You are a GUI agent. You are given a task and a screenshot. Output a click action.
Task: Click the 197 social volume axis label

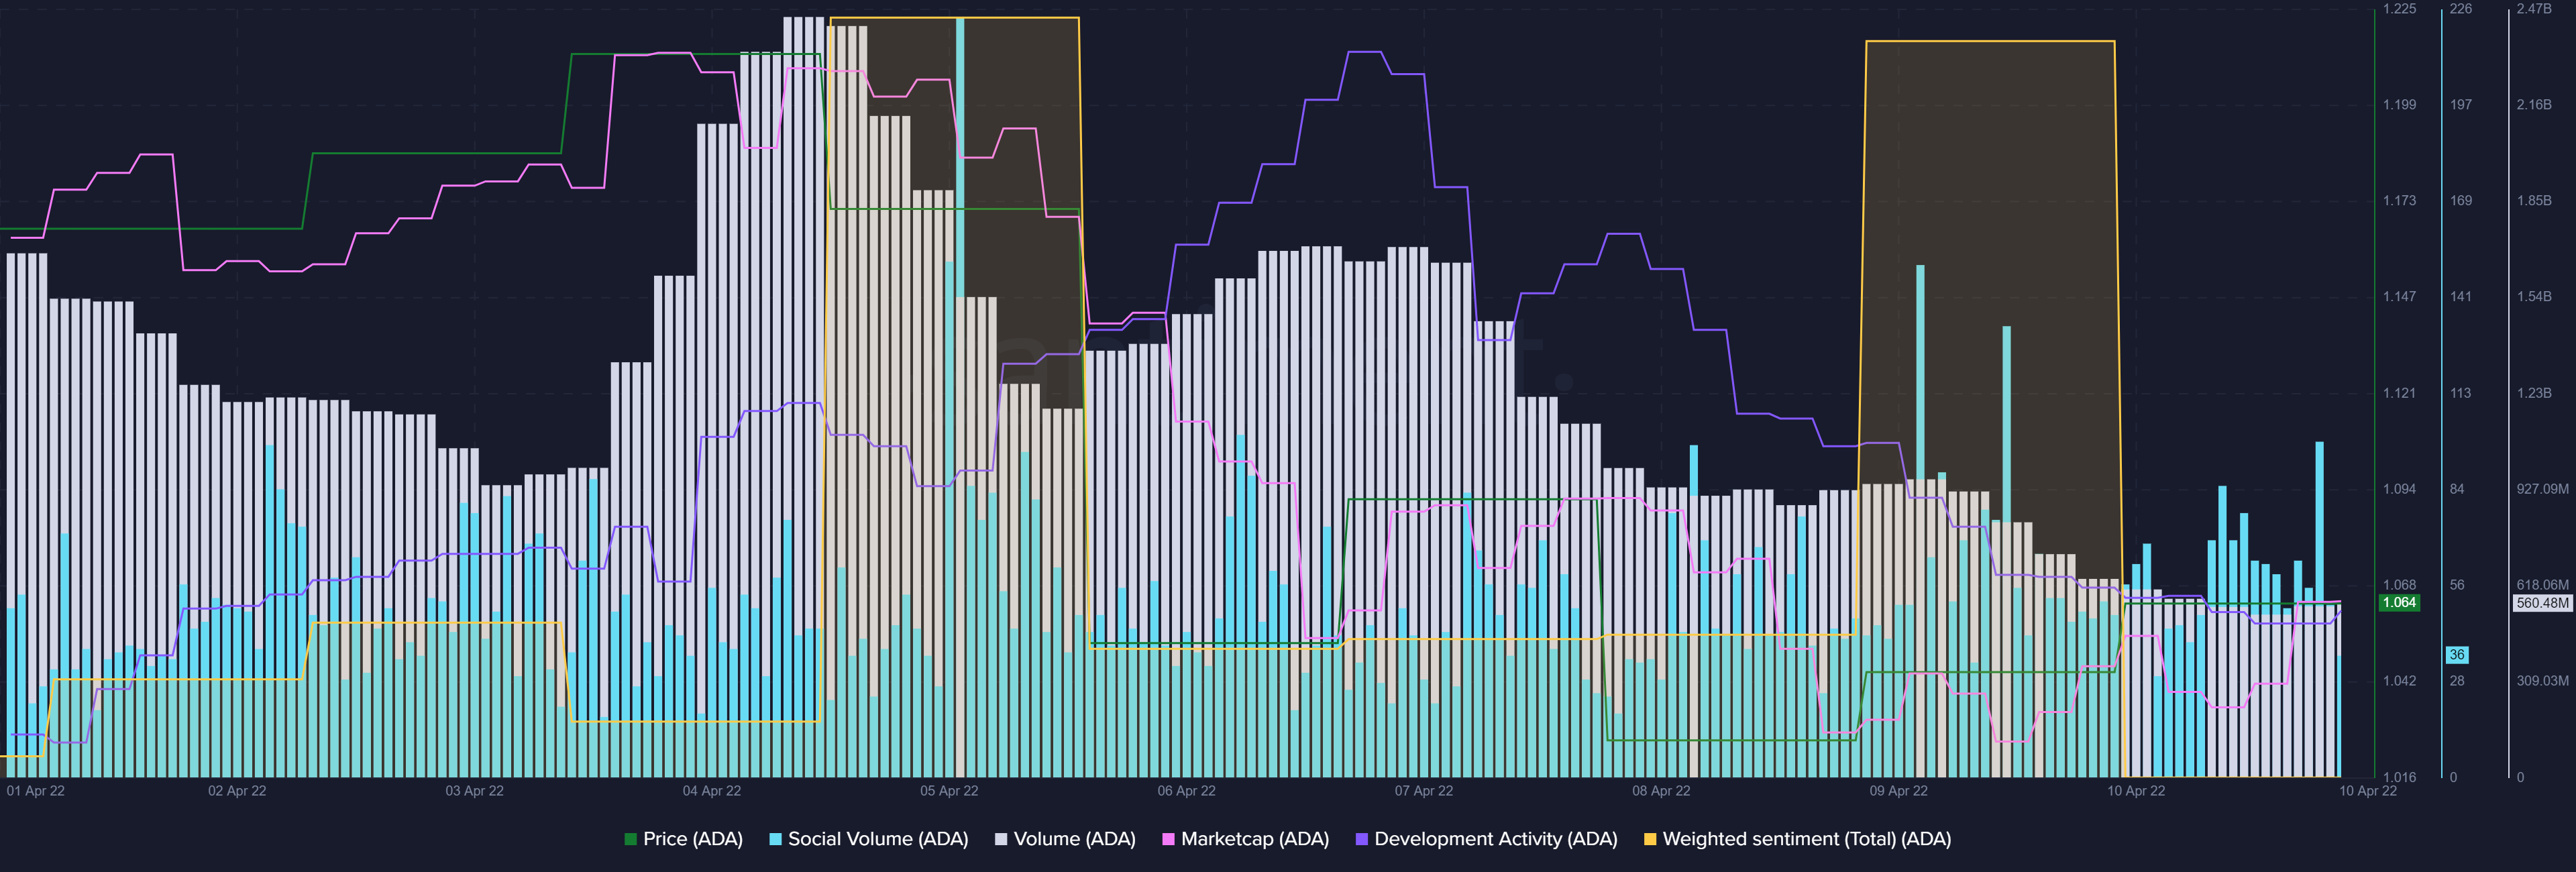[2461, 105]
